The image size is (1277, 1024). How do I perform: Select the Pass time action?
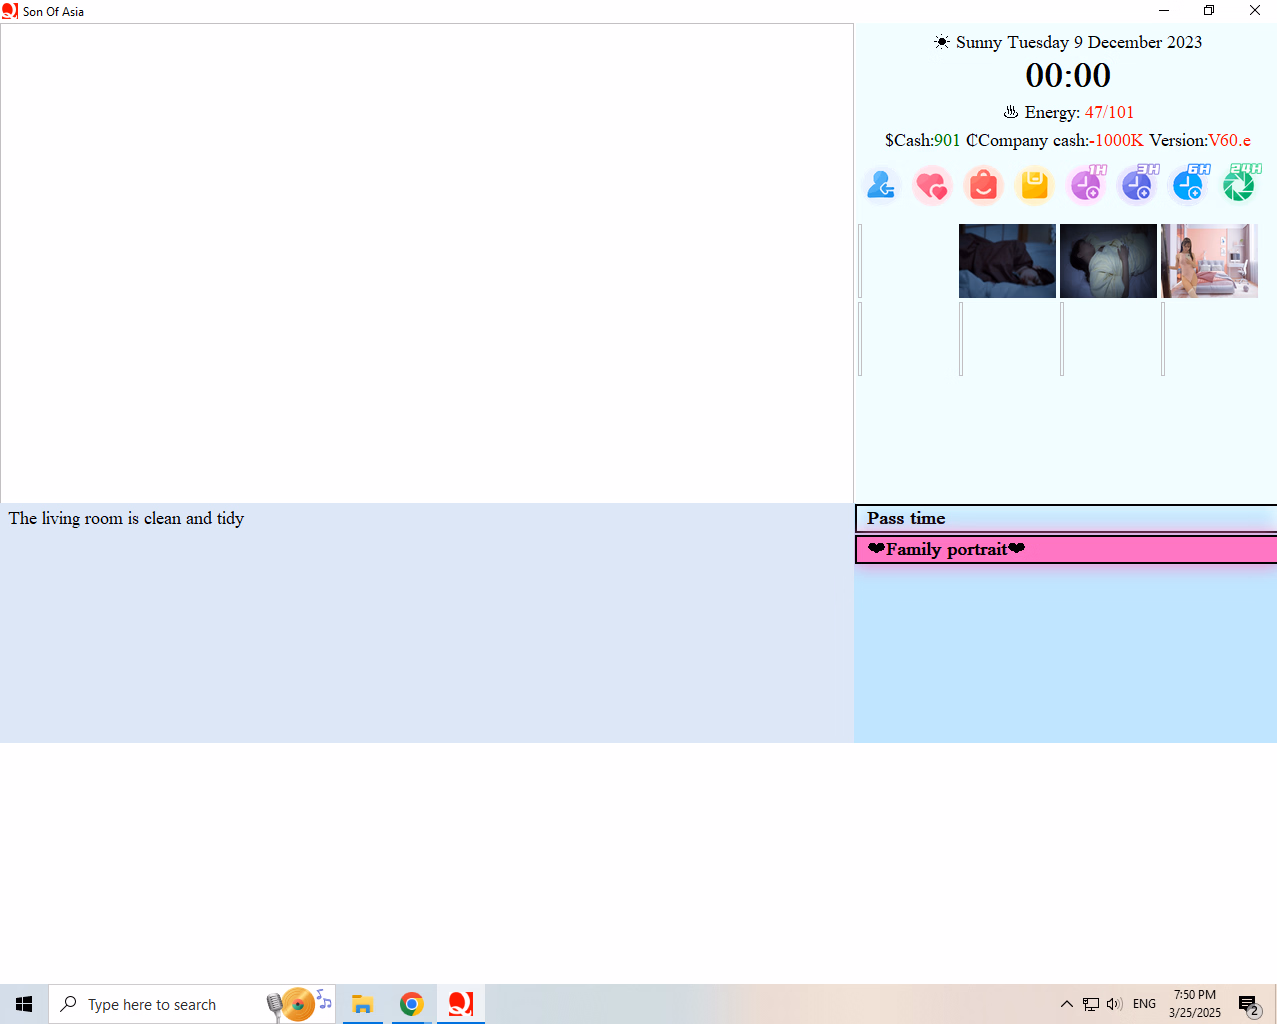[1066, 518]
